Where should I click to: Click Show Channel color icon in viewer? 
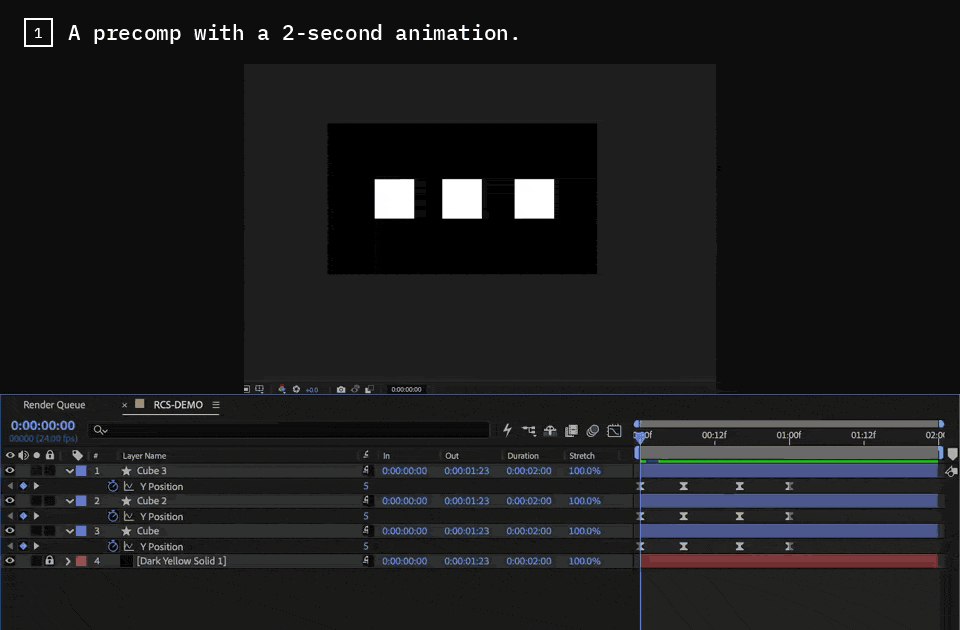point(282,389)
